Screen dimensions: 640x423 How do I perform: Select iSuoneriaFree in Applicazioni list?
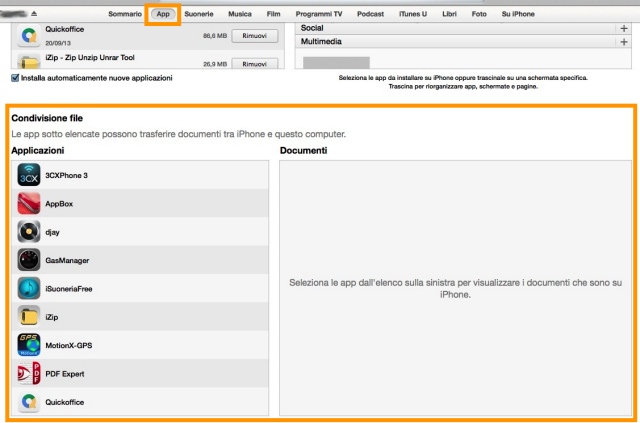[x=140, y=288]
